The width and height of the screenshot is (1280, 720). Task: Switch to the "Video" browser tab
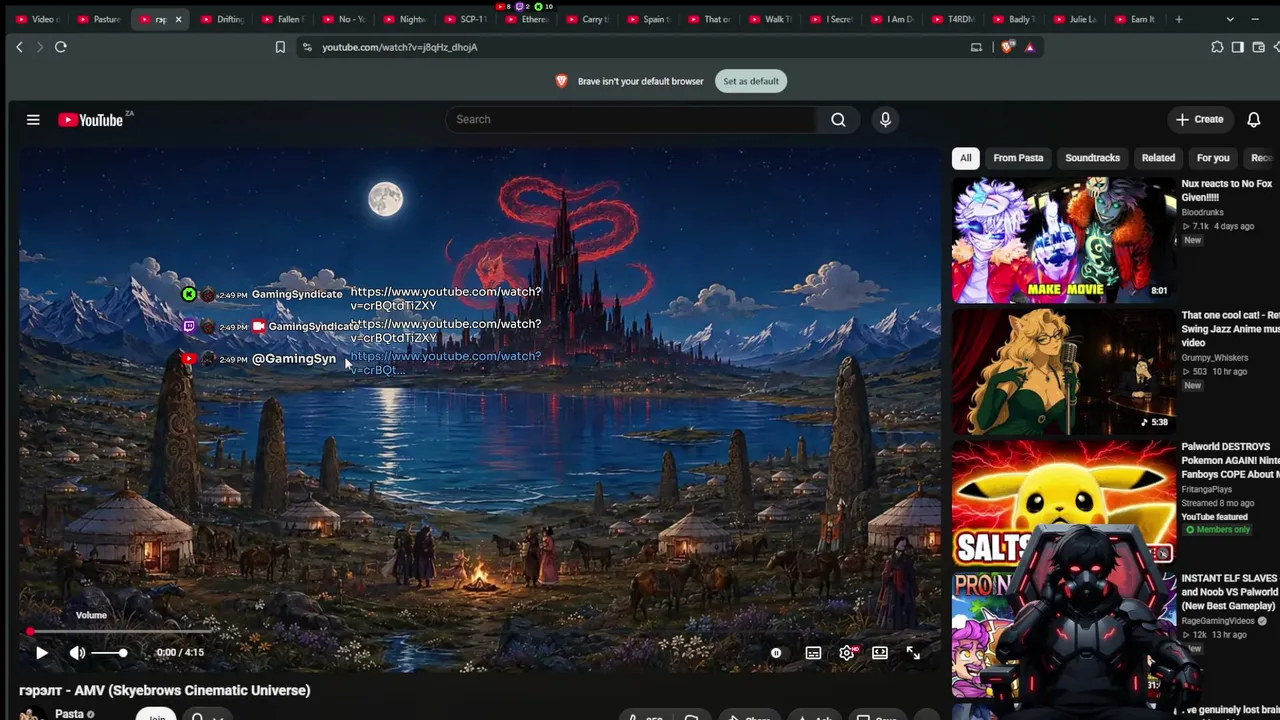click(x=38, y=19)
